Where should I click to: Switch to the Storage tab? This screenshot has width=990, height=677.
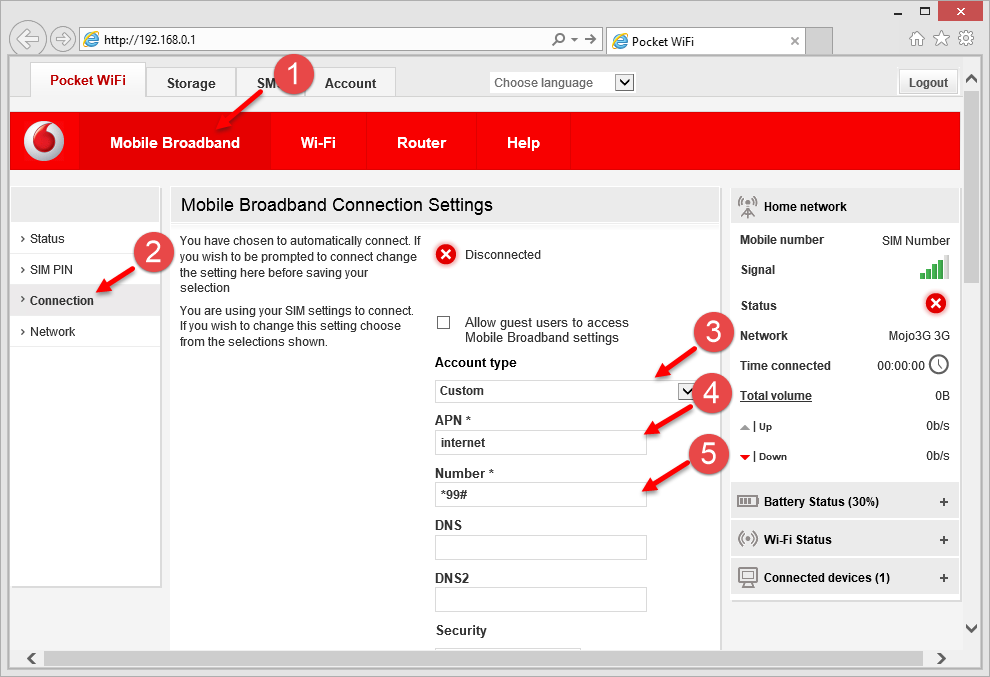click(191, 83)
